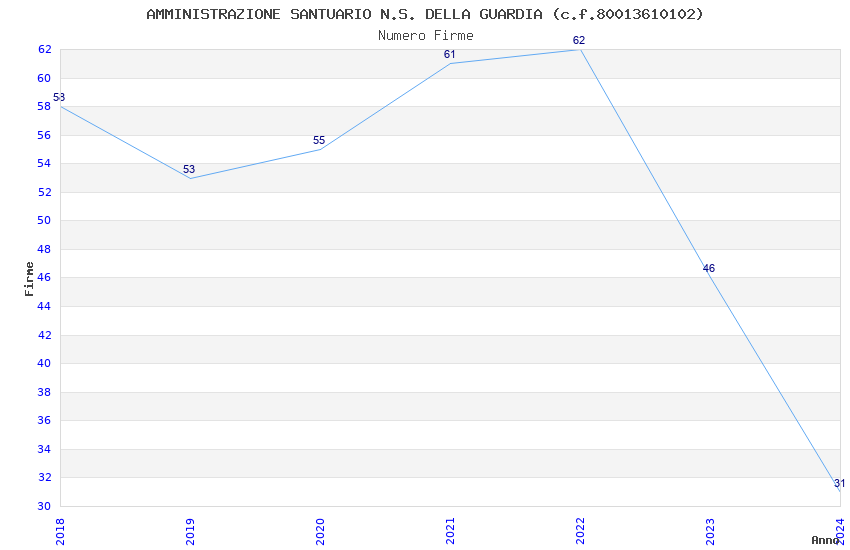Click the y-axis tick label 56
This screenshot has height=550, width=850.
[x=44, y=135]
